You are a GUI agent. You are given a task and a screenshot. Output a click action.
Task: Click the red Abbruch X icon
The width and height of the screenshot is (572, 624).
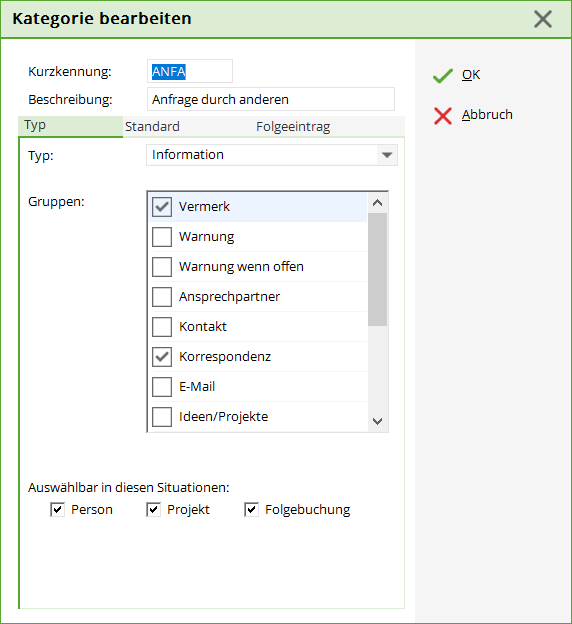pyautogui.click(x=443, y=116)
